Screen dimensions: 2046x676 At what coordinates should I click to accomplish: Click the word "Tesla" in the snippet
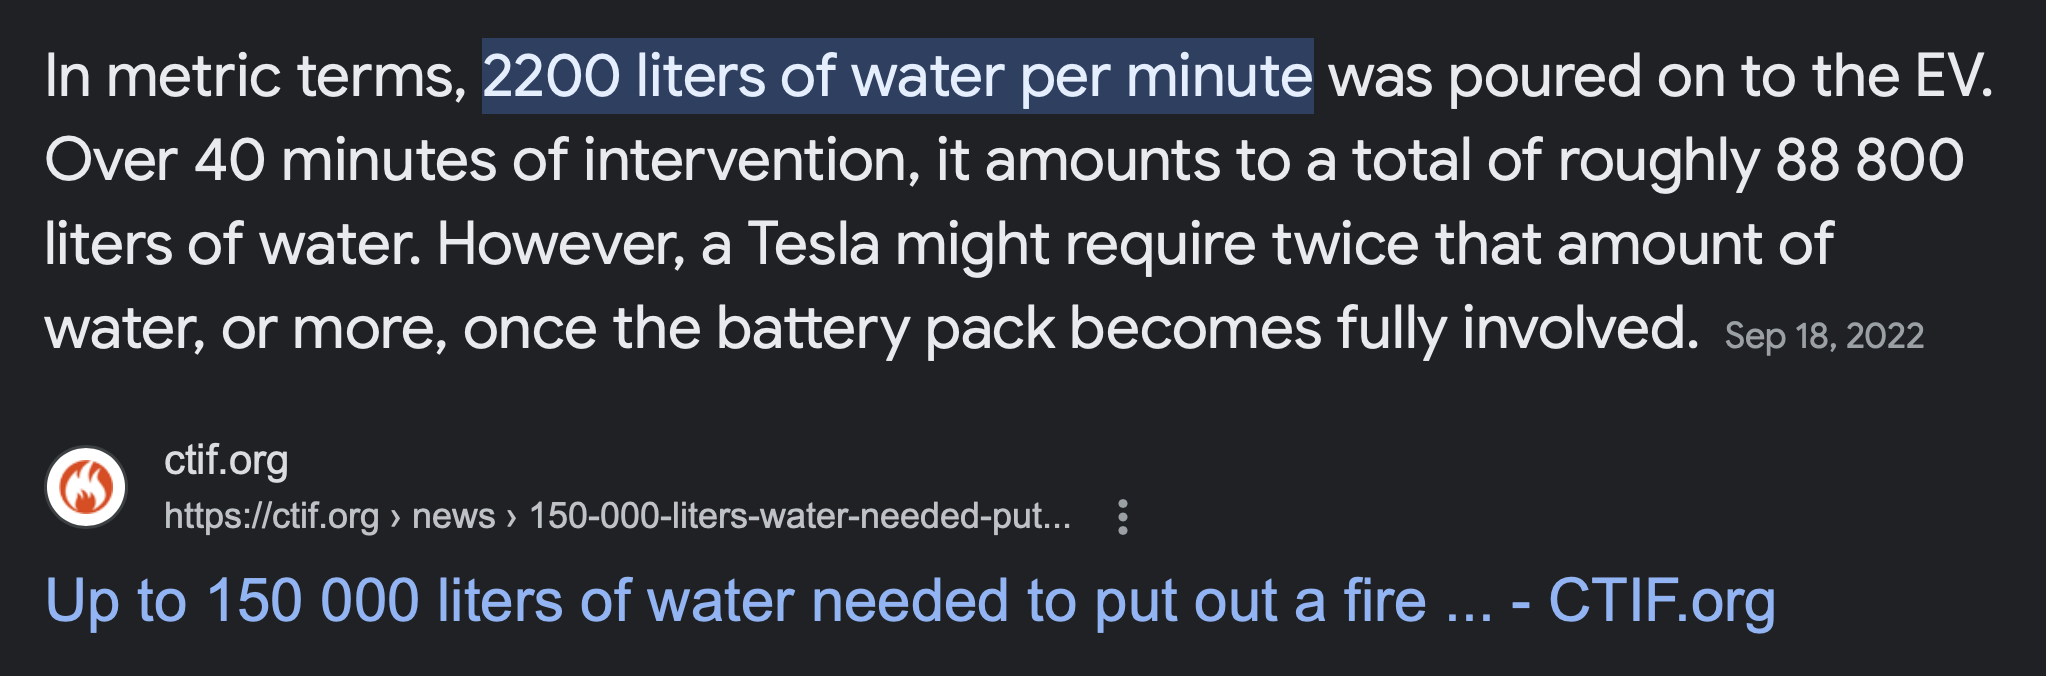(x=813, y=244)
